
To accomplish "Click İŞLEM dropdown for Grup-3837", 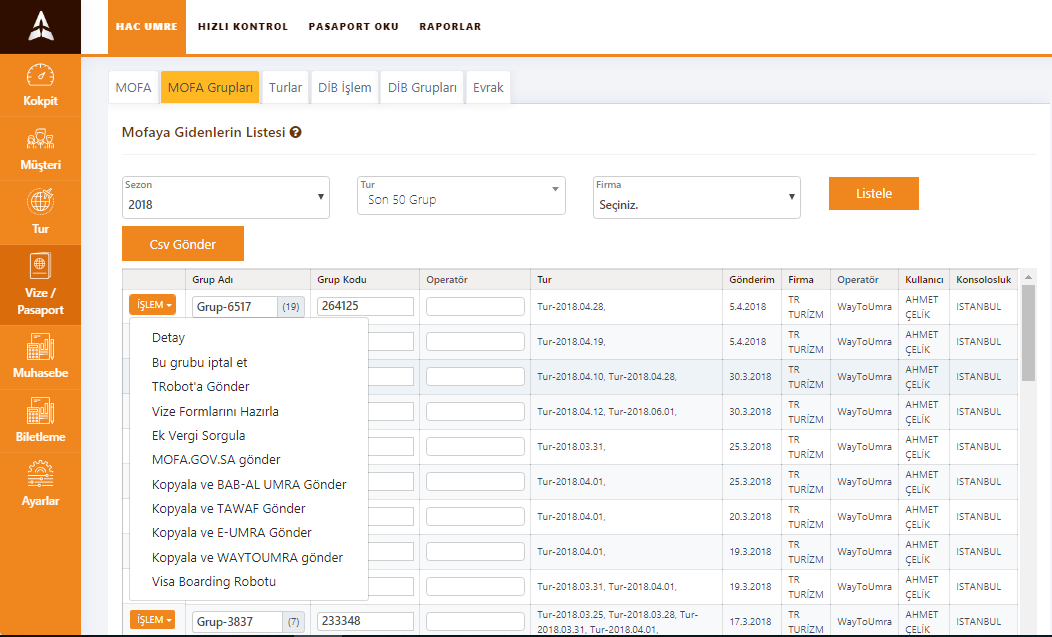I will click(152, 620).
